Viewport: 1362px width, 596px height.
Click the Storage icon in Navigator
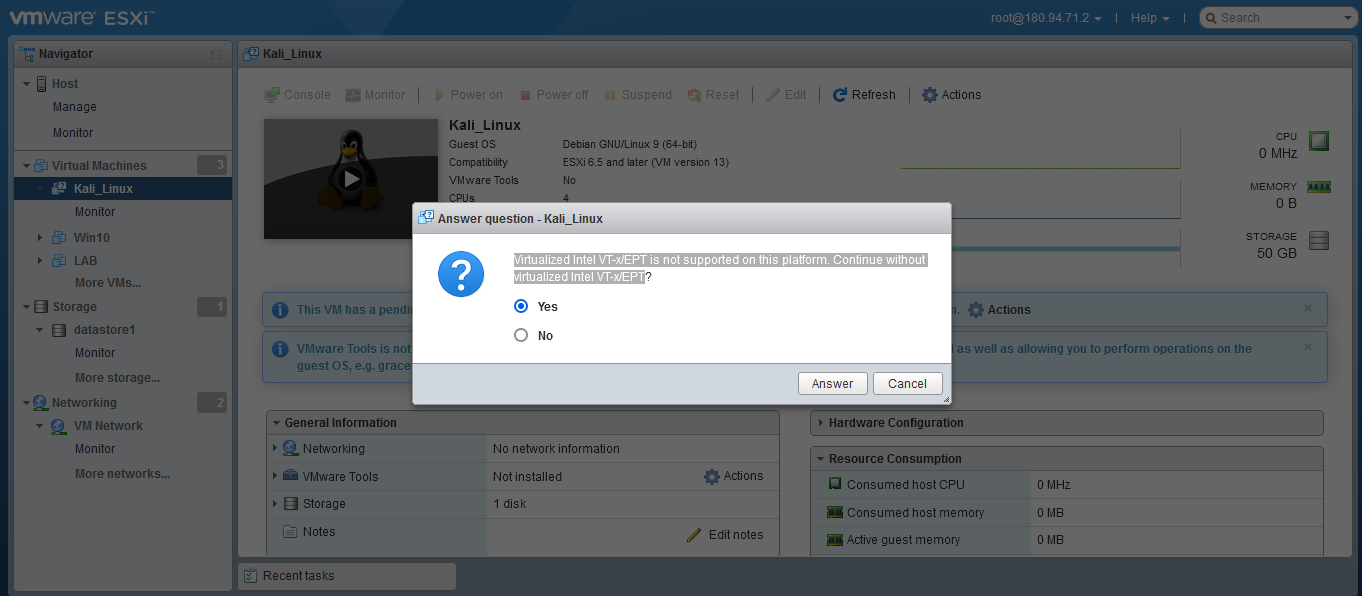(41, 307)
